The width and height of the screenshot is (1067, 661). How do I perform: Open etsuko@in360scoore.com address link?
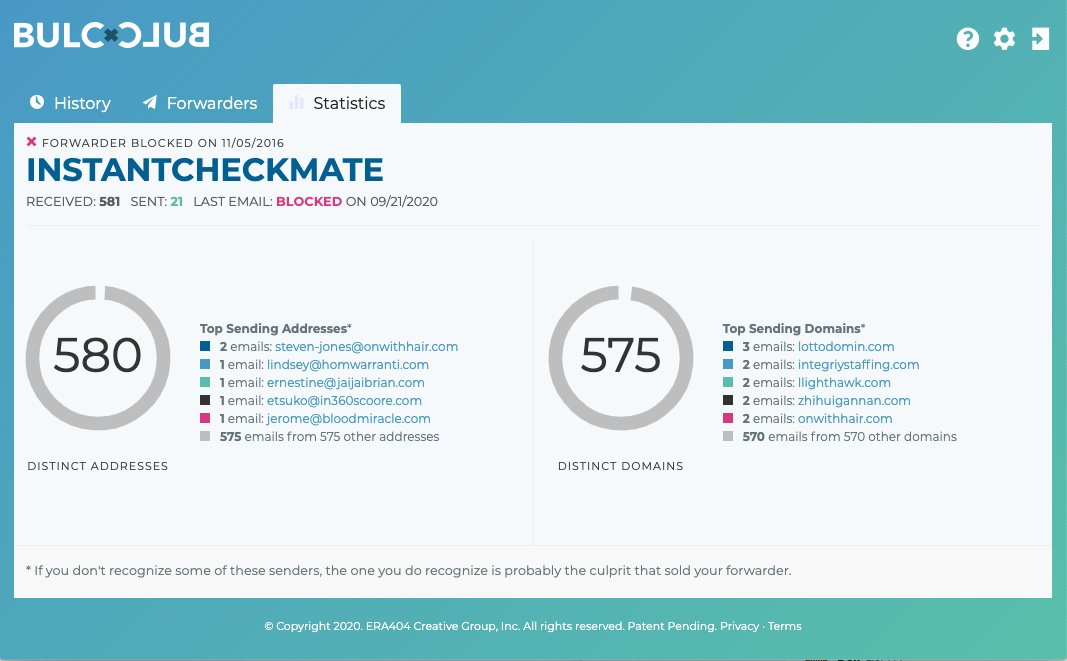click(344, 400)
